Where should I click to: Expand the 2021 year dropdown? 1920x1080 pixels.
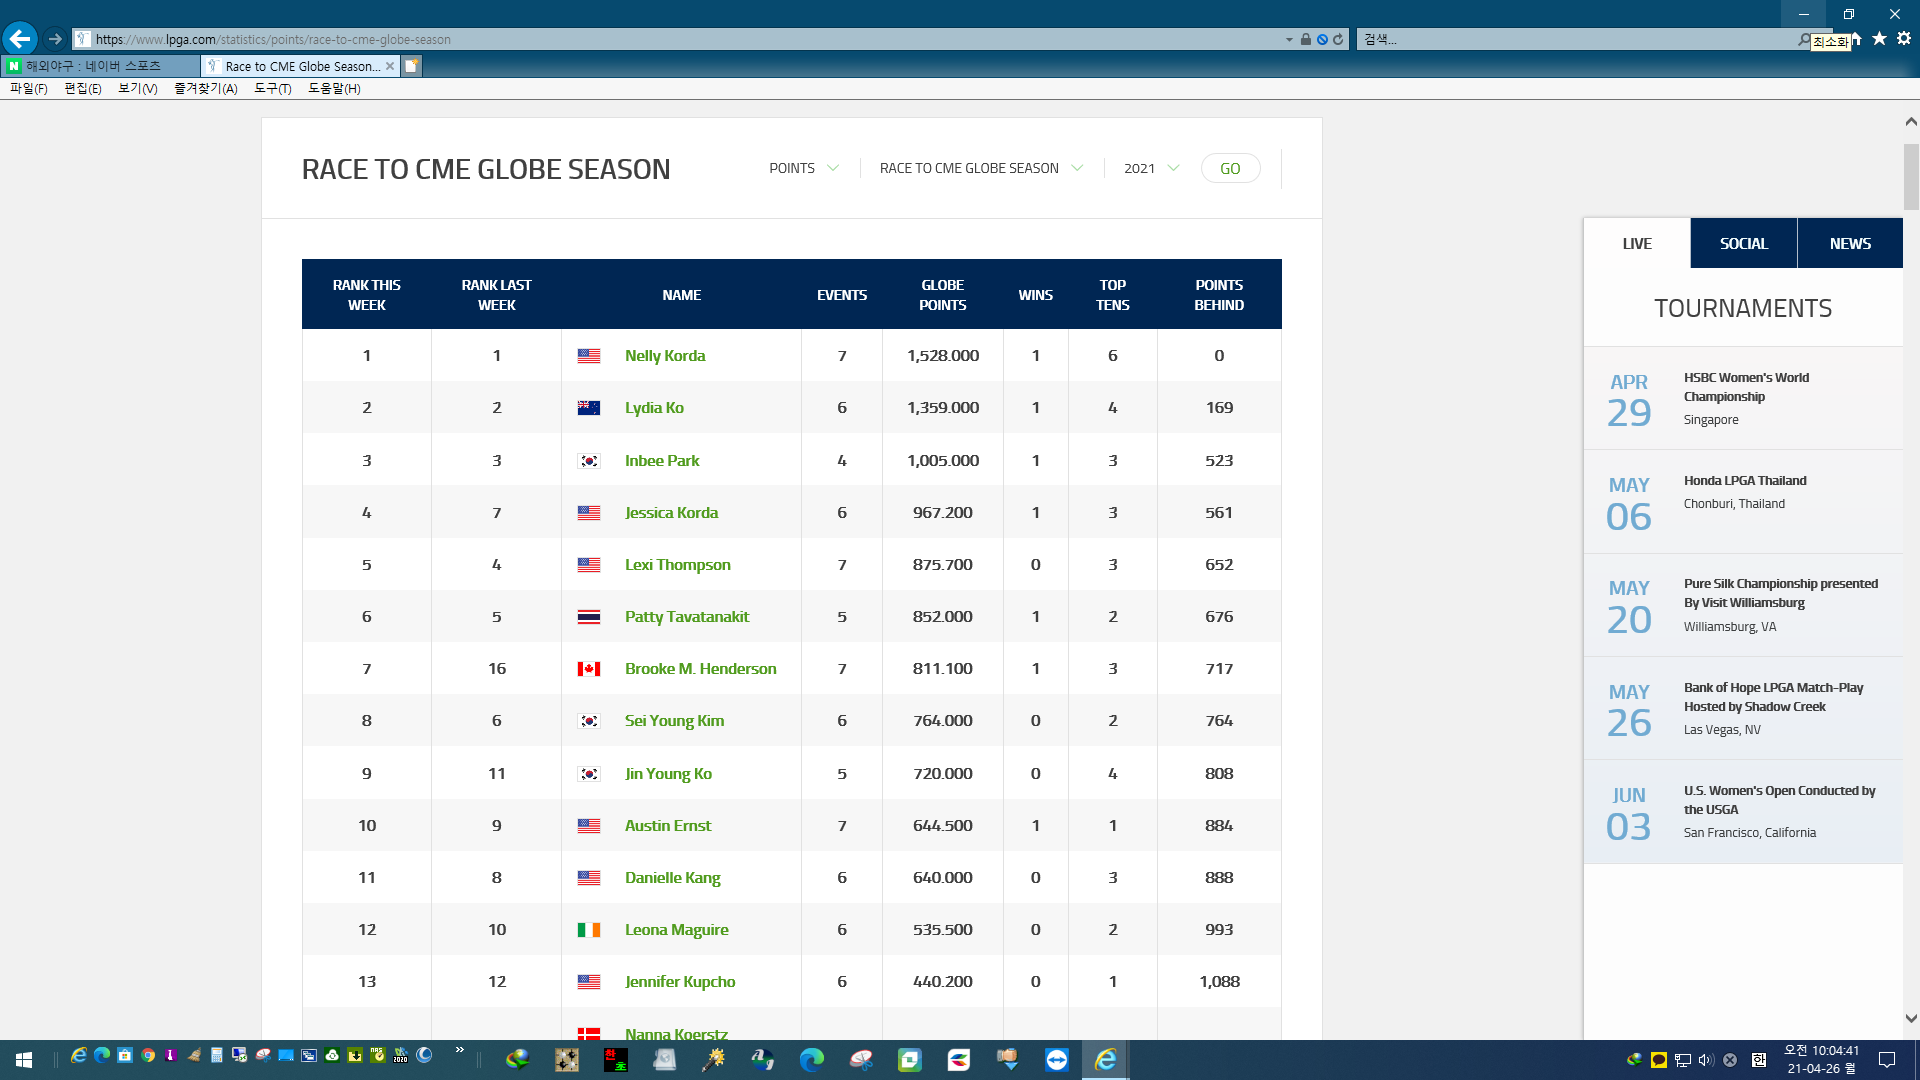click(1152, 168)
